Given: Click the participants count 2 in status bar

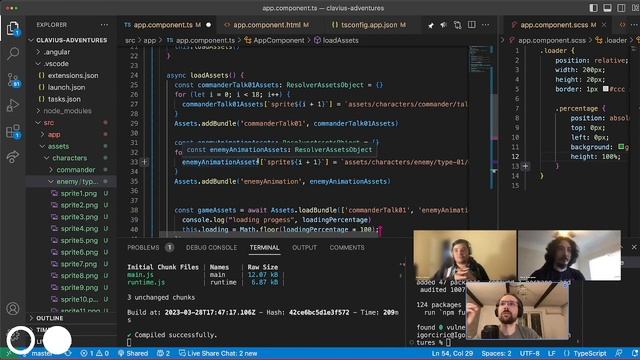Looking at the screenshot, I should 163,353.
